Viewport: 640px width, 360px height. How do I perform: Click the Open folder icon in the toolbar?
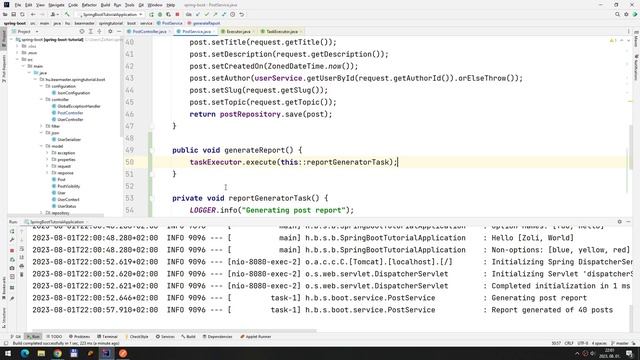click(5, 14)
